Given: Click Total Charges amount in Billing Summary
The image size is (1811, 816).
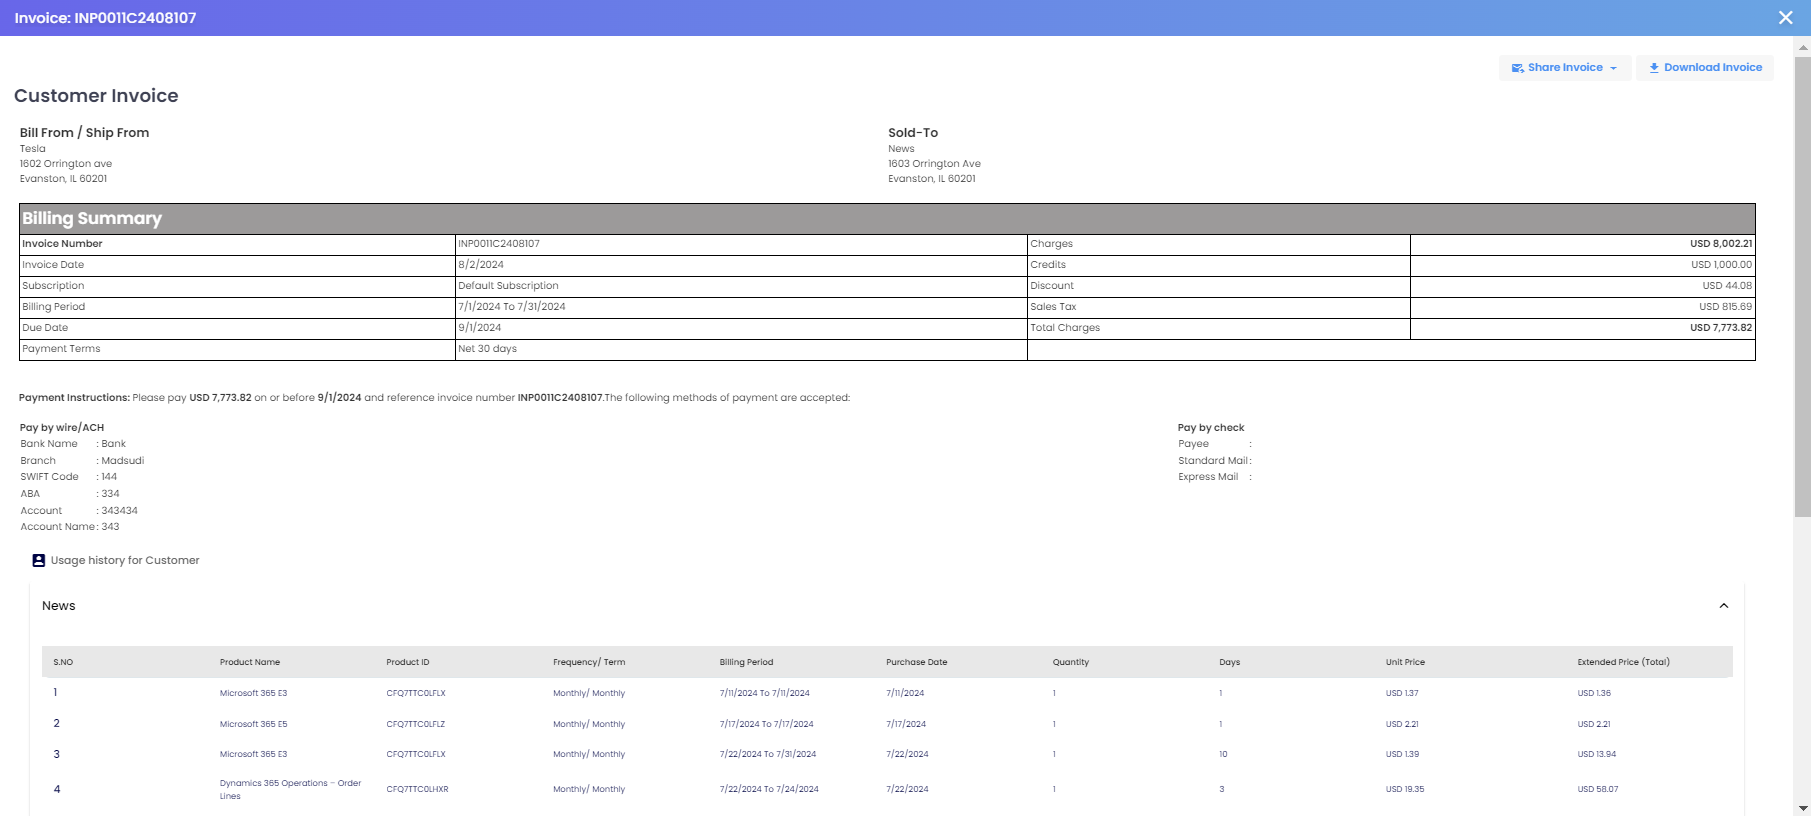Looking at the screenshot, I should (x=1721, y=328).
